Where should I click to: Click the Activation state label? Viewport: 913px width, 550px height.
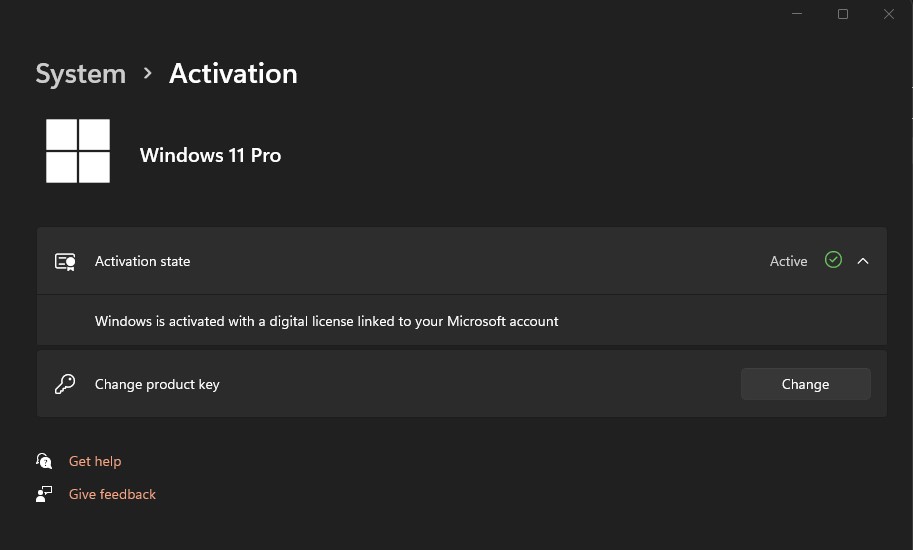pyautogui.click(x=142, y=261)
